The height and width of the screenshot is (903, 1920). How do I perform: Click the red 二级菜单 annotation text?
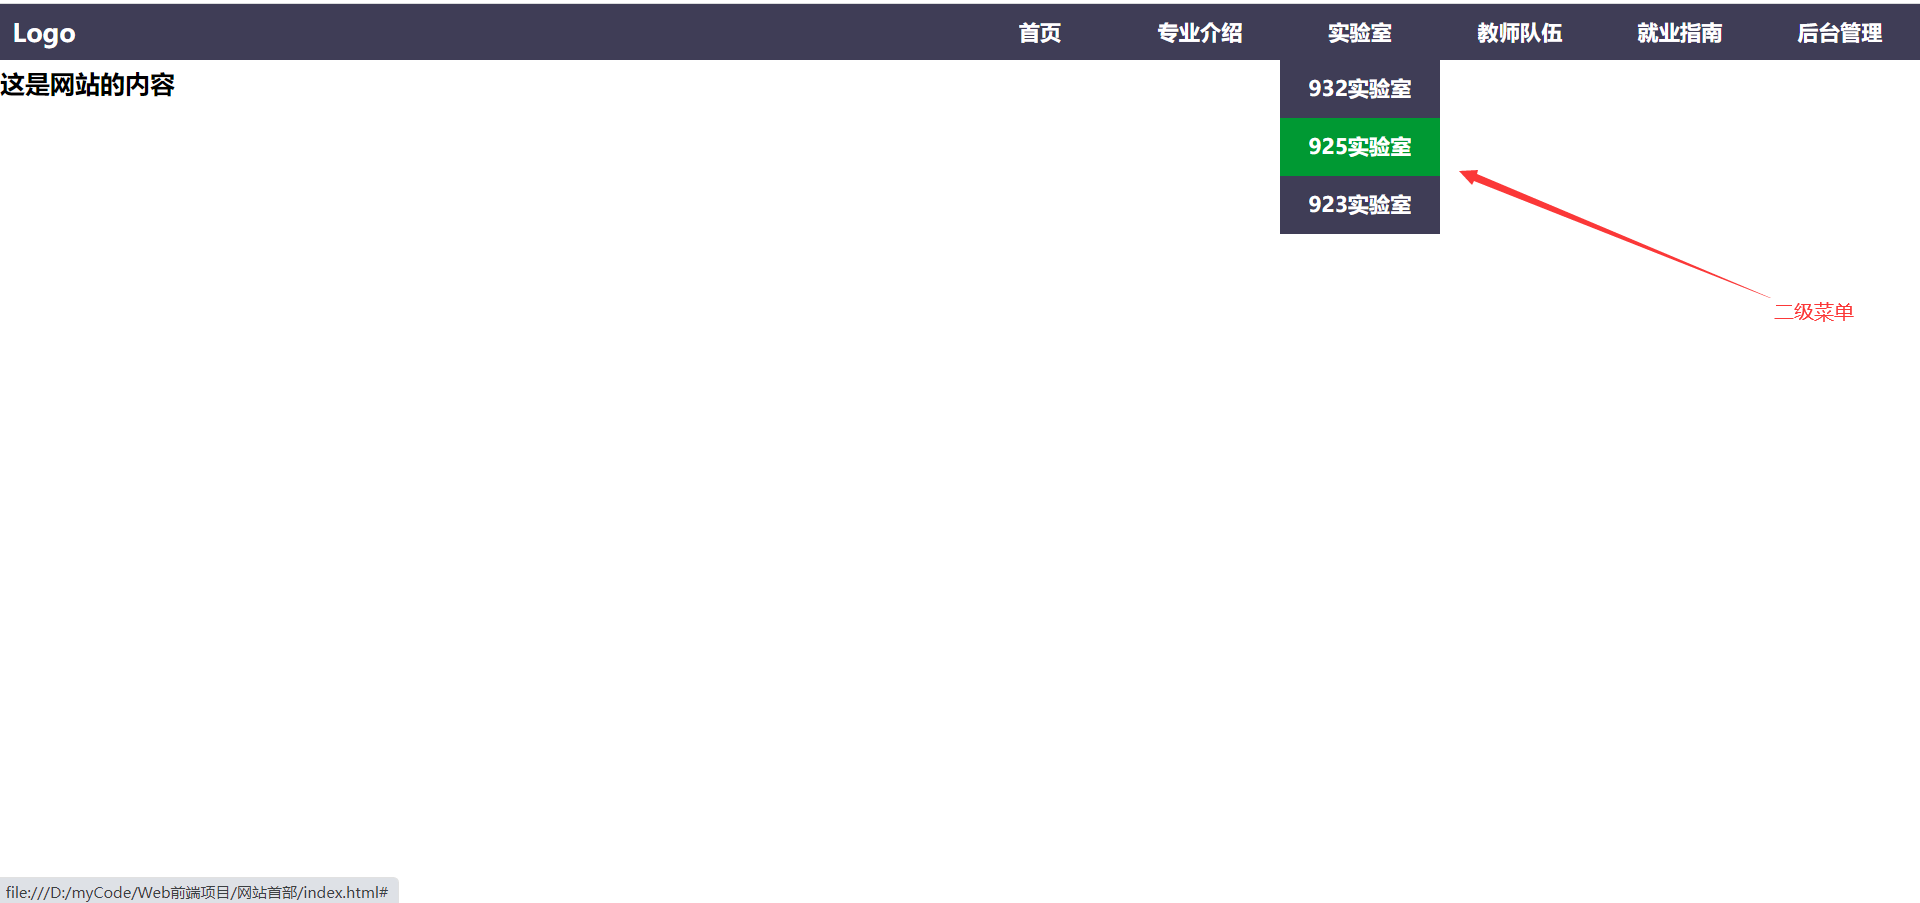(x=1813, y=311)
